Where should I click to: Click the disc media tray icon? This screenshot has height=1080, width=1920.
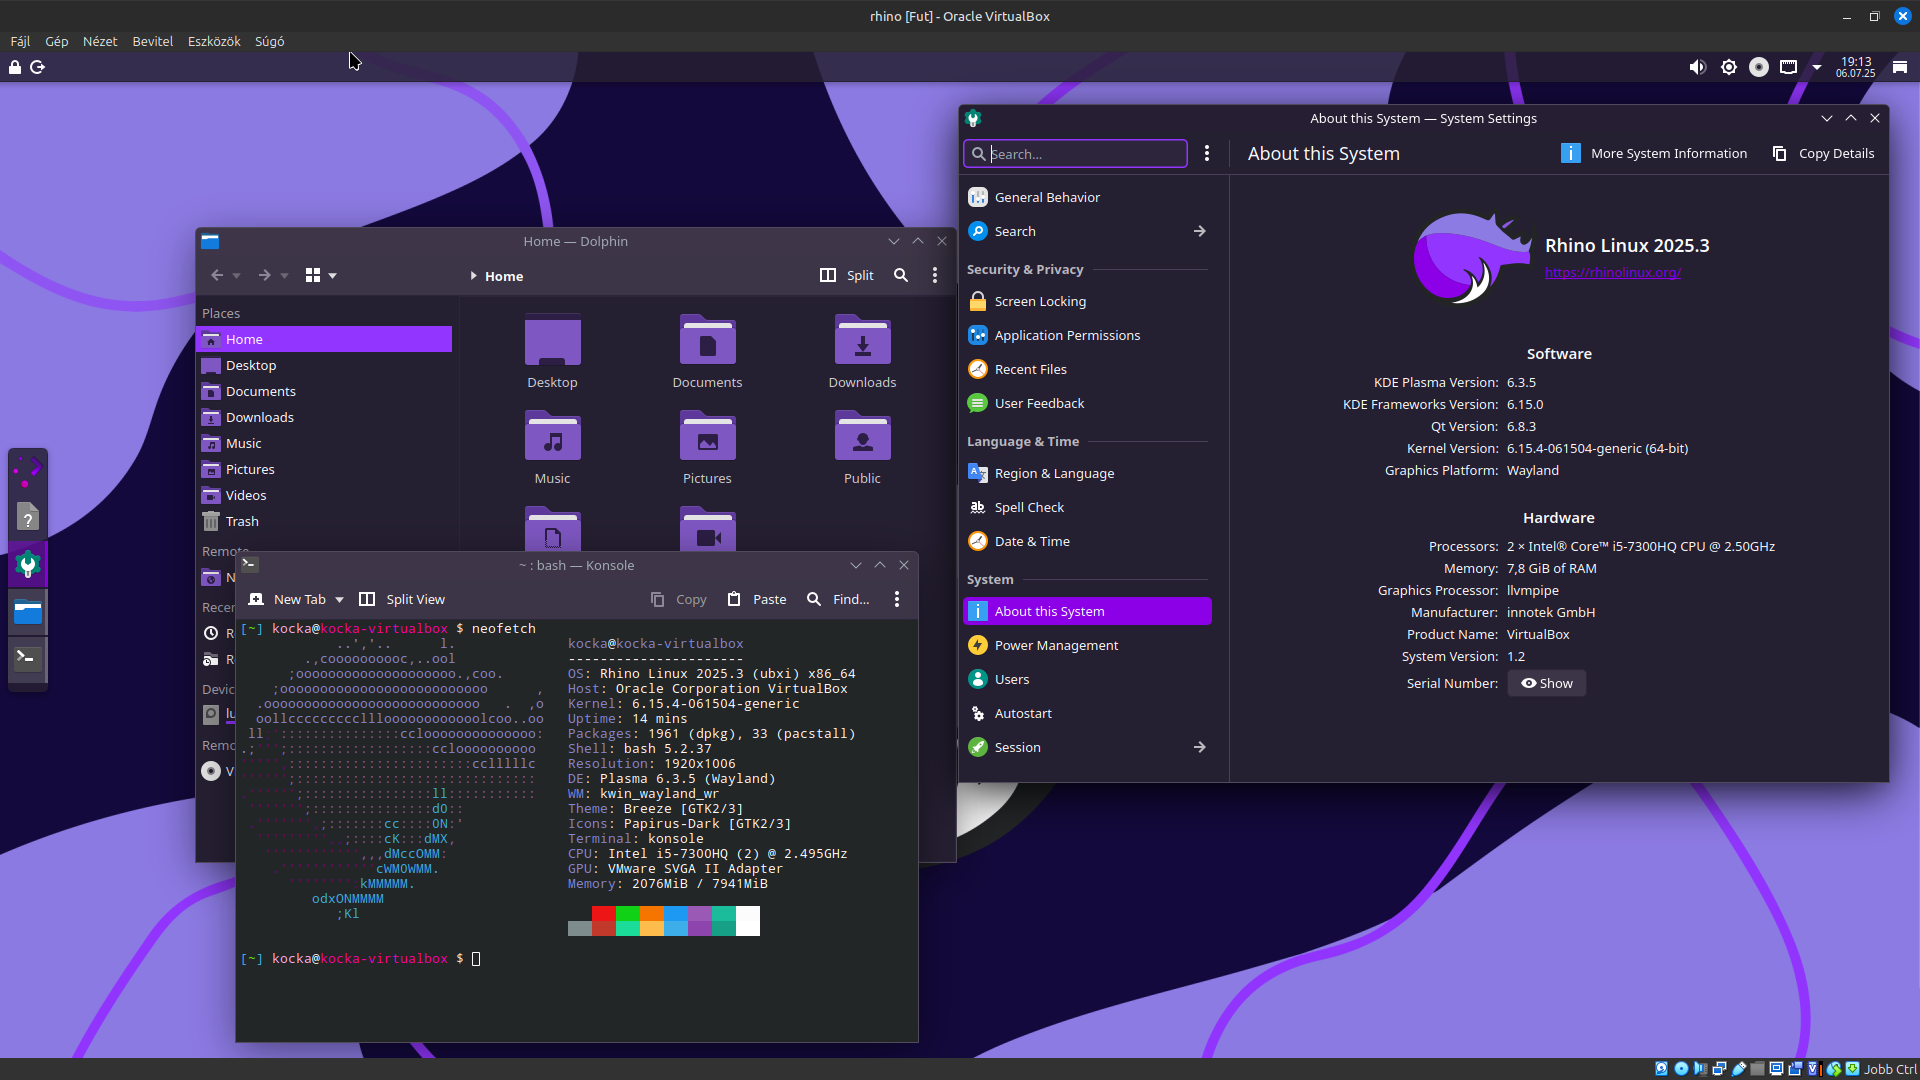click(1759, 67)
